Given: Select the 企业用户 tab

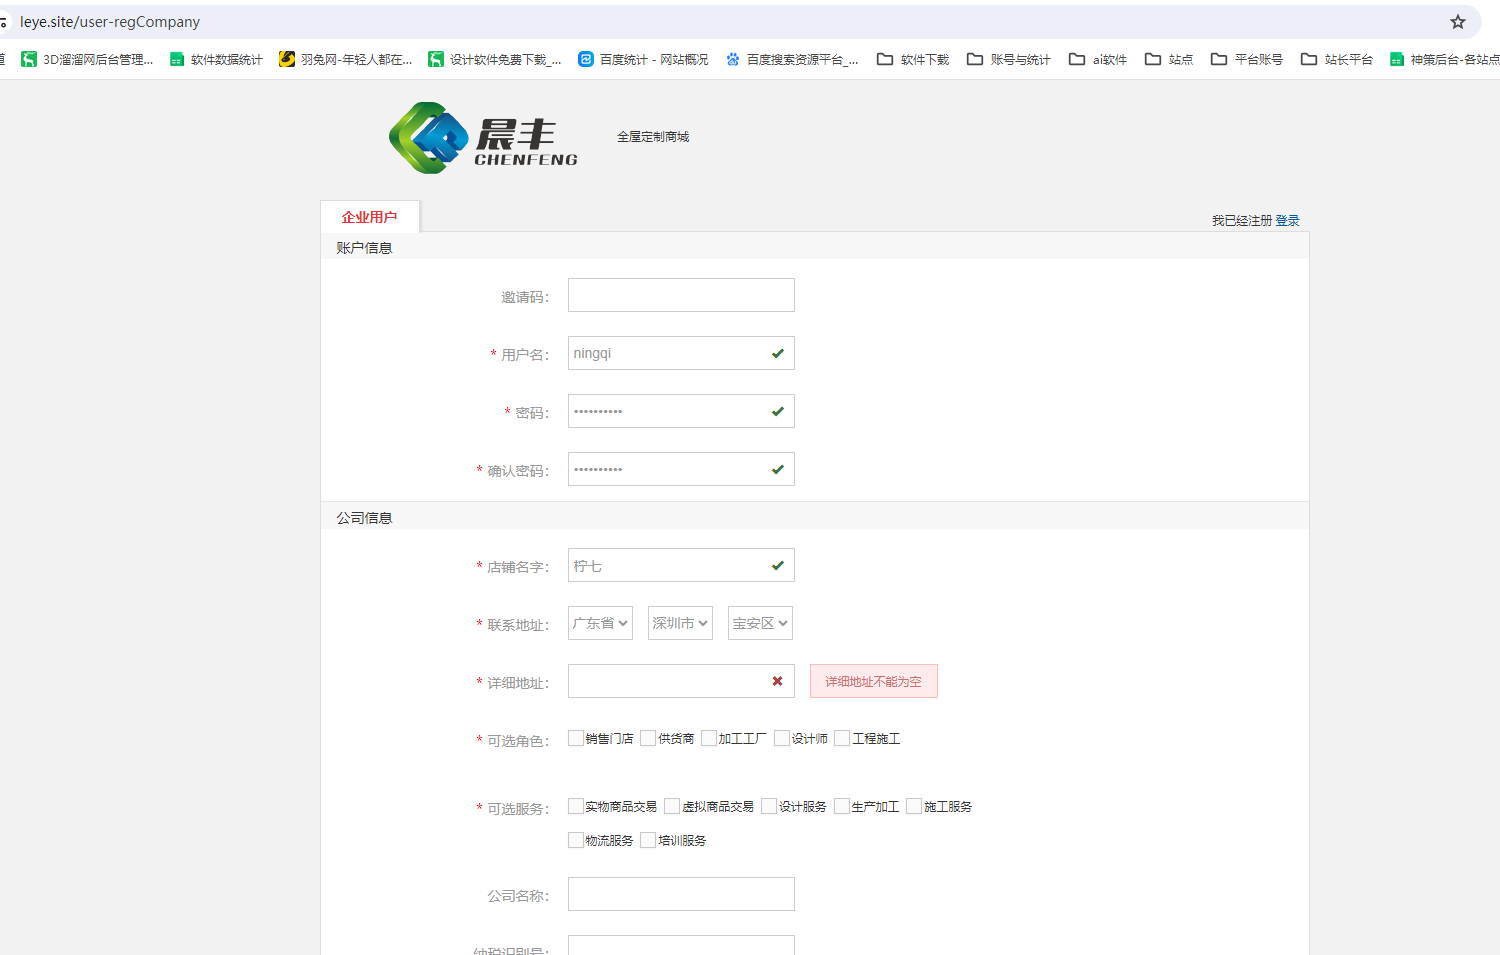Looking at the screenshot, I should [x=370, y=217].
